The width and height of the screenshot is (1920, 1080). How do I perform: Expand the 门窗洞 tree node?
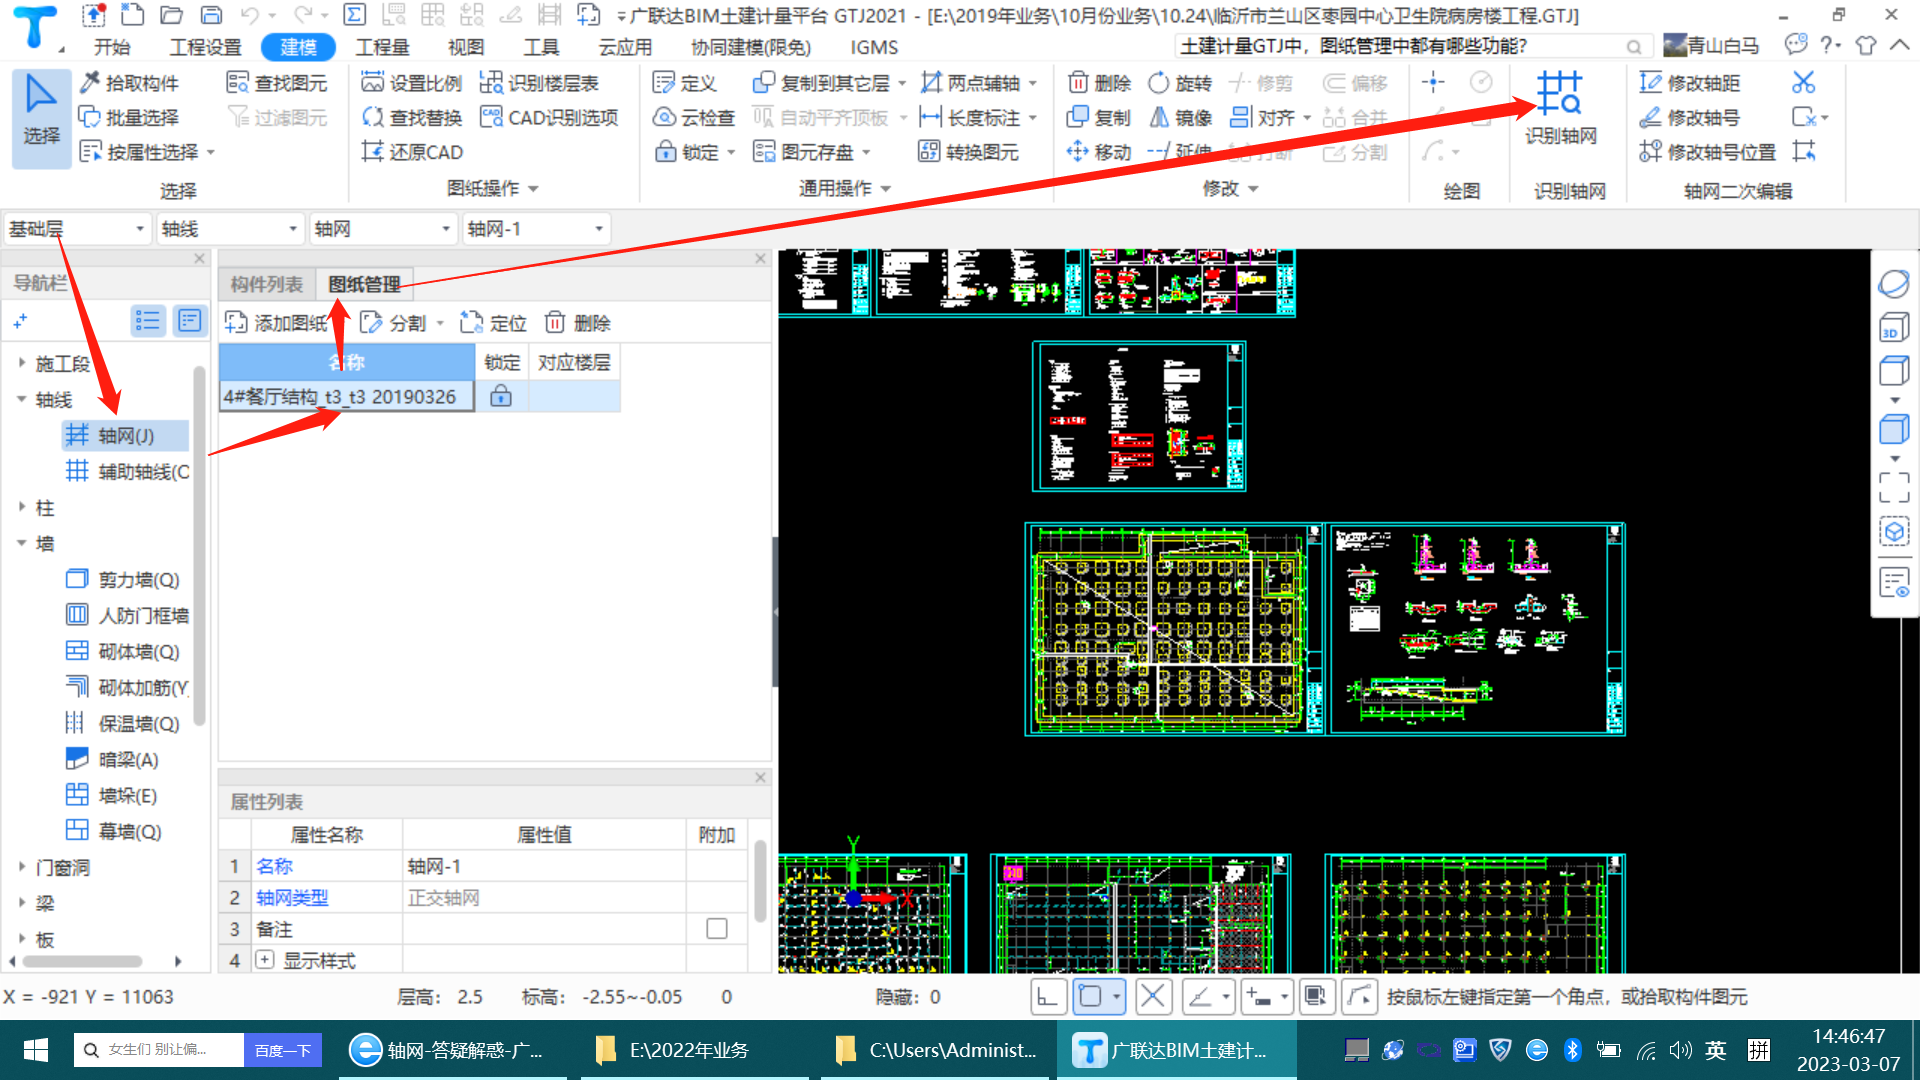(x=21, y=867)
